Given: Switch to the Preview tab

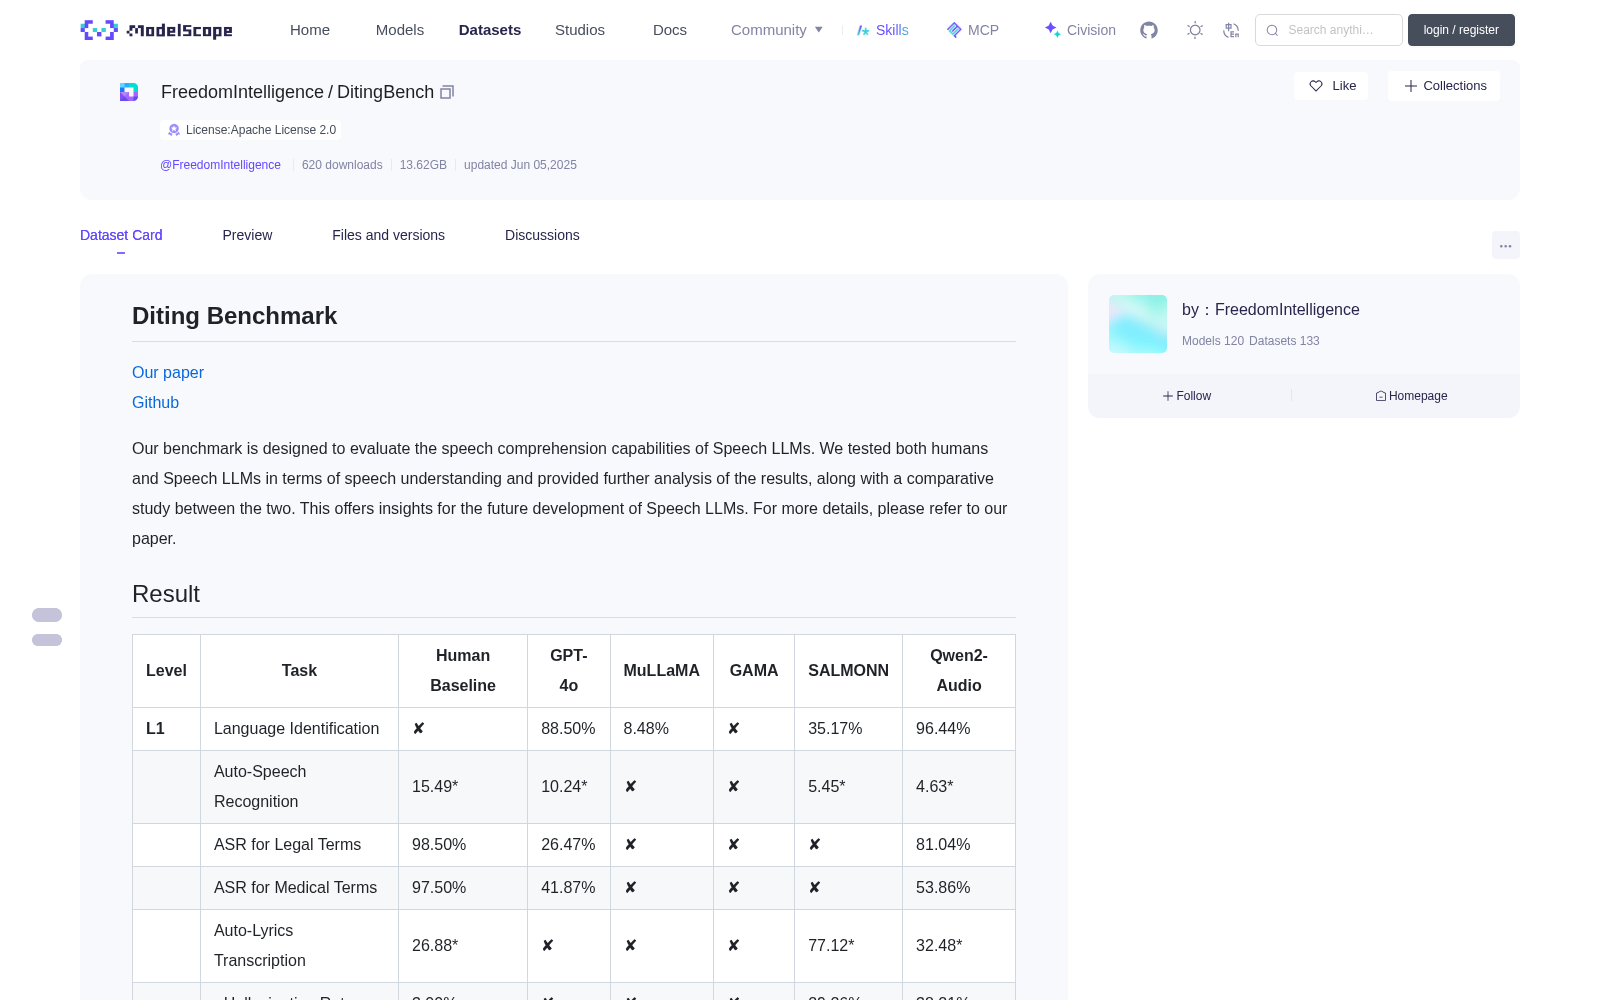Looking at the screenshot, I should tap(247, 235).
